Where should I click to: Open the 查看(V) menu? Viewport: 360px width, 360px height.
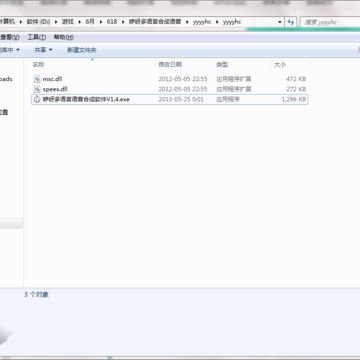[10, 37]
